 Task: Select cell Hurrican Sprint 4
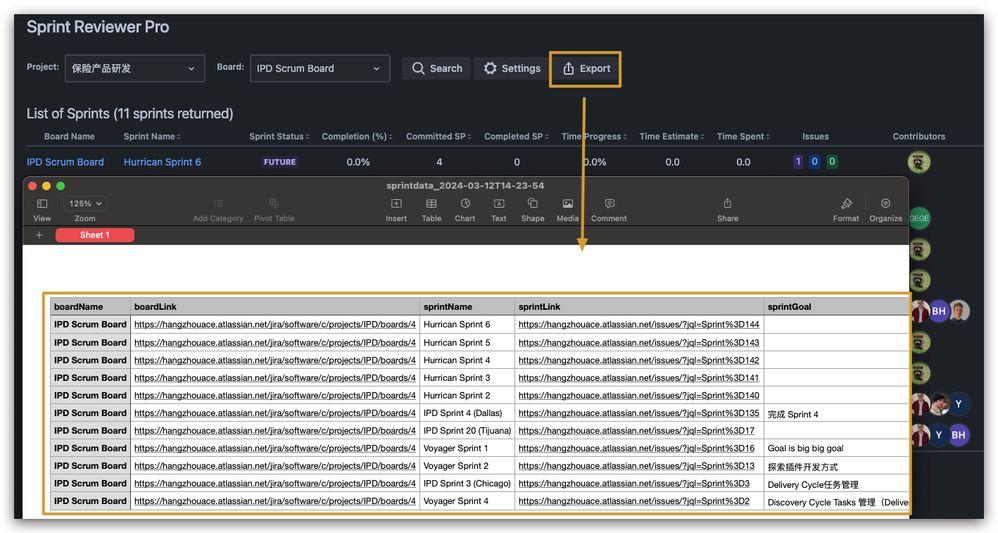pyautogui.click(x=467, y=360)
